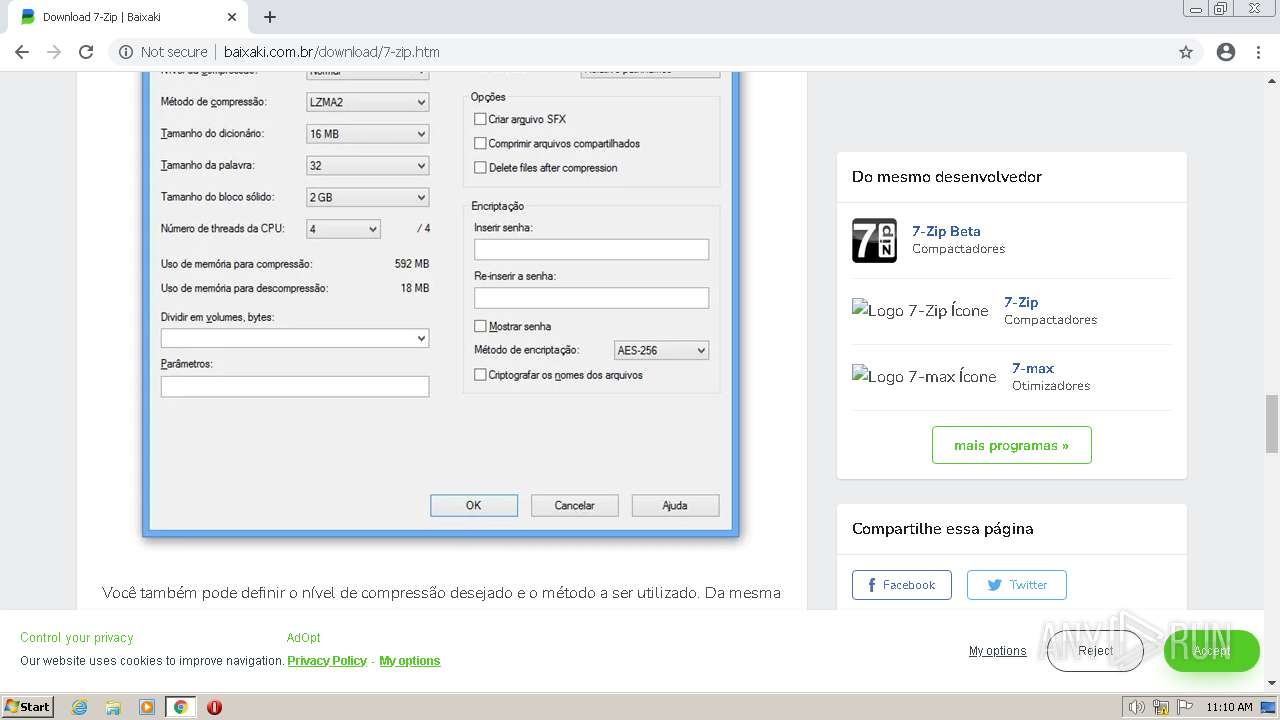Click the Inserir senha field
The height and width of the screenshot is (720, 1280).
click(591, 250)
